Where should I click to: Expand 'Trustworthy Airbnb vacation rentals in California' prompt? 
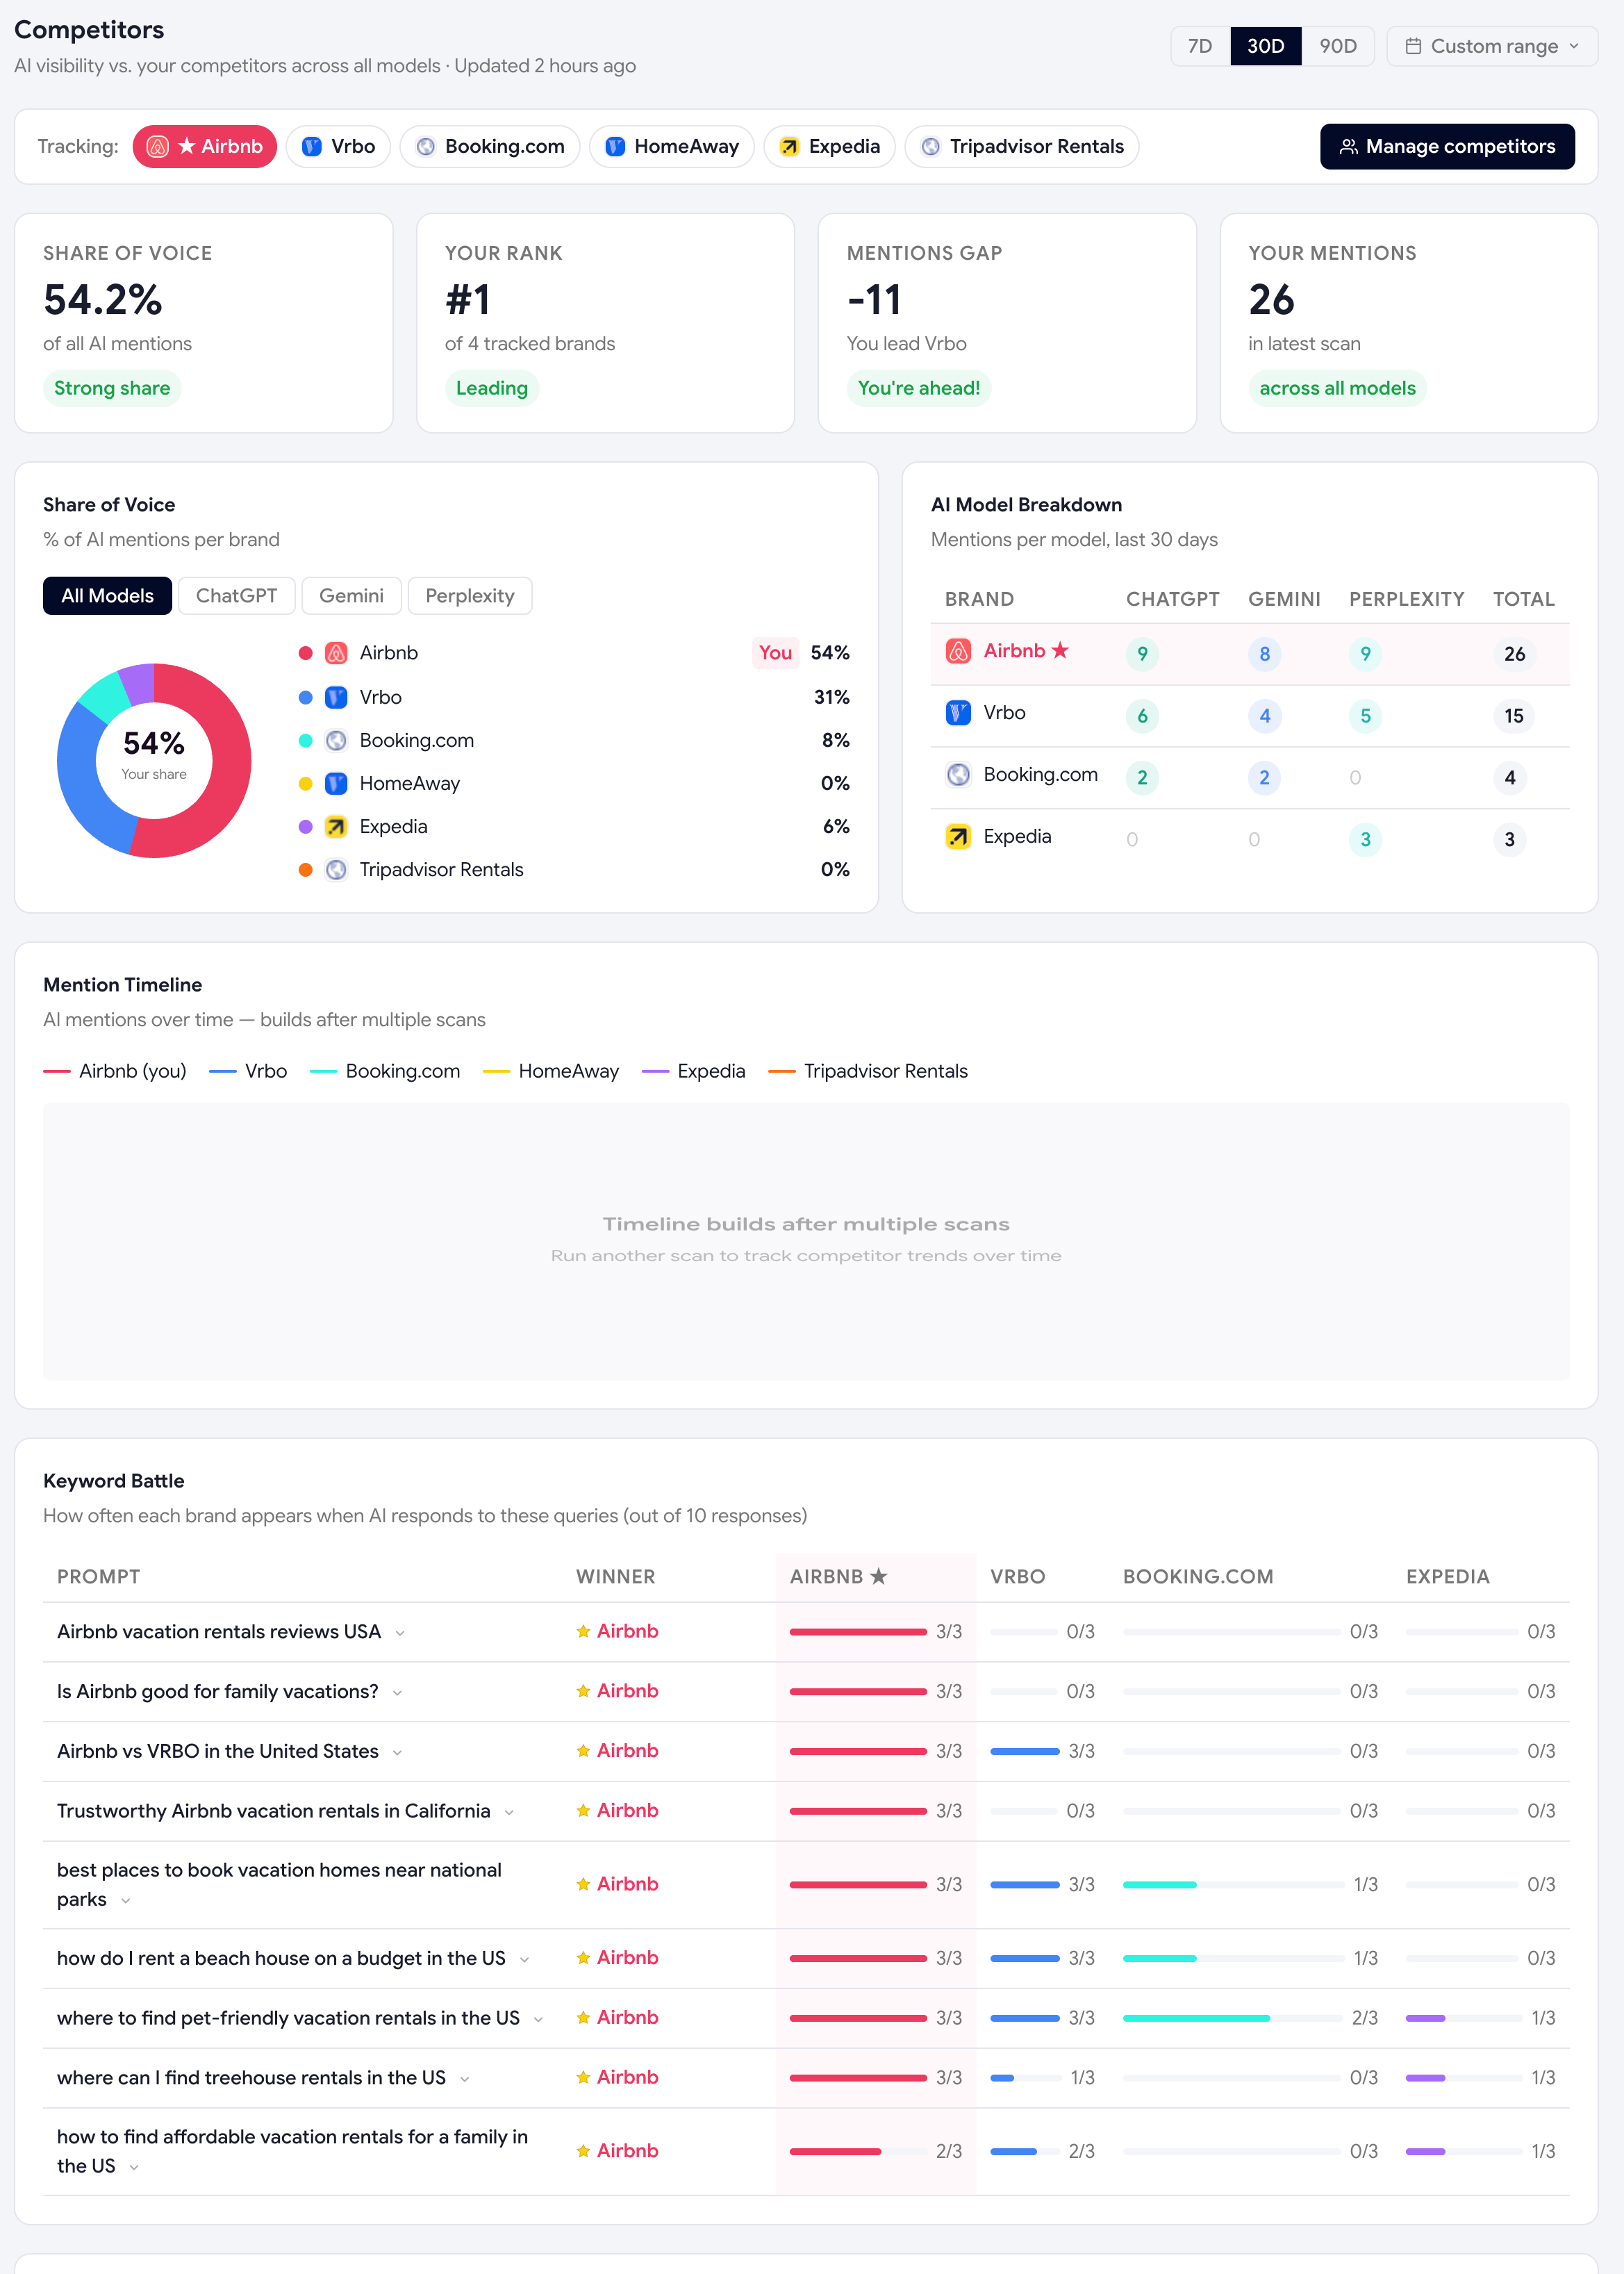point(509,1813)
